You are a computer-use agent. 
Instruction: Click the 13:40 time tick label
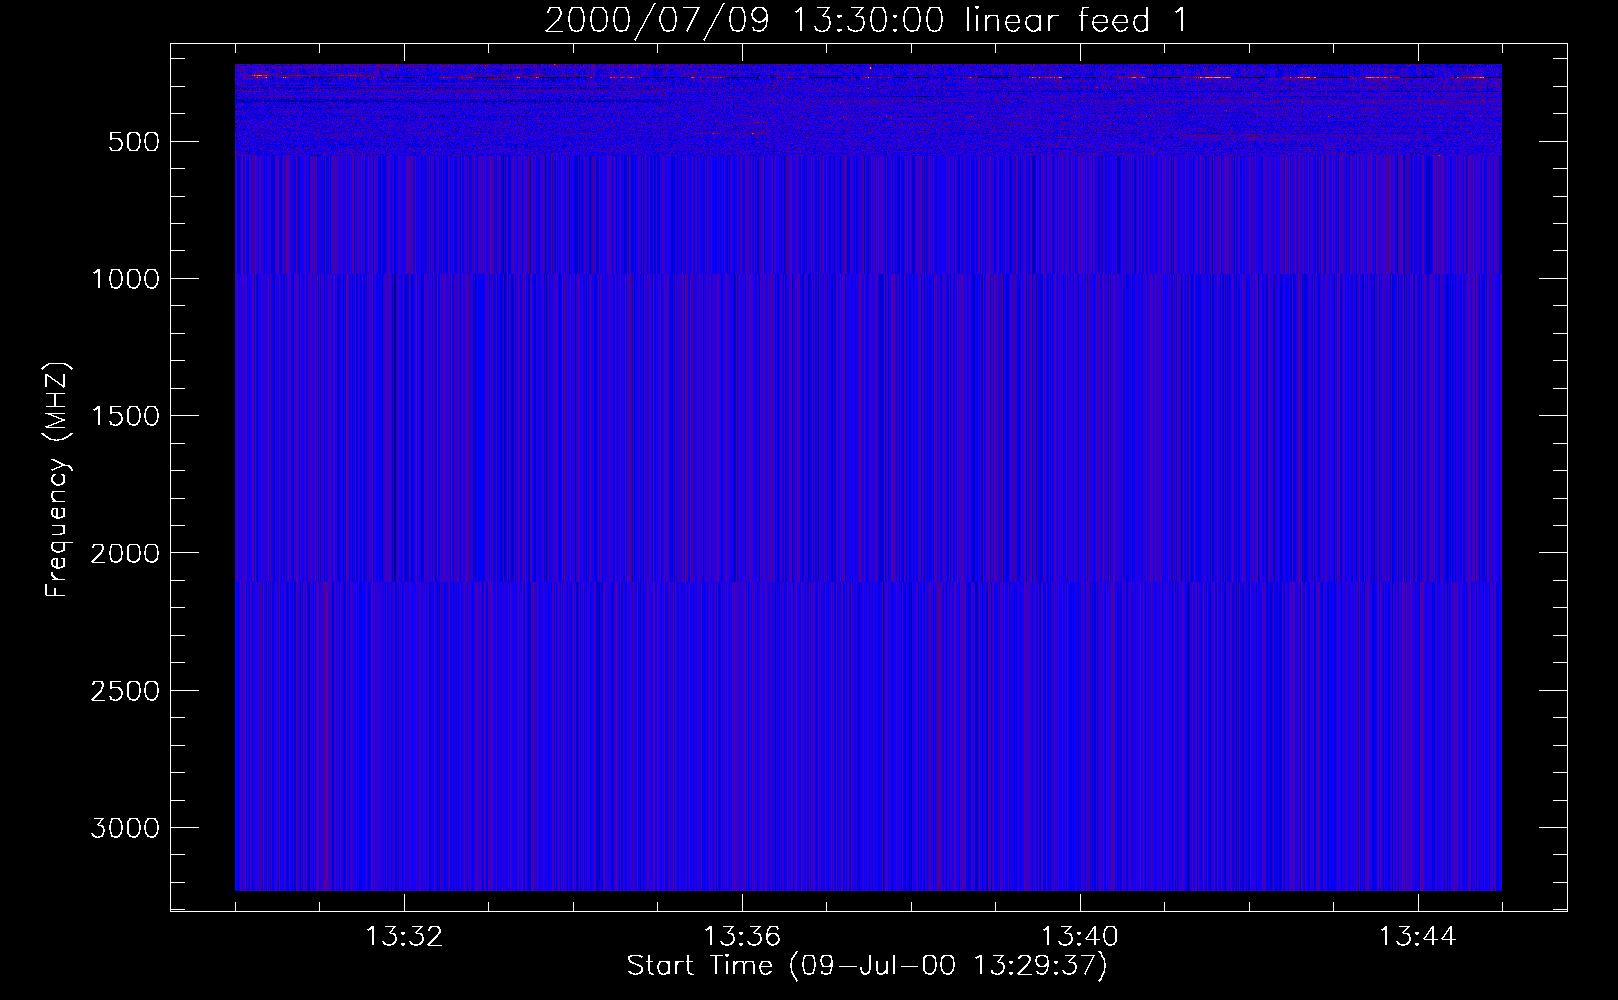coord(1080,937)
